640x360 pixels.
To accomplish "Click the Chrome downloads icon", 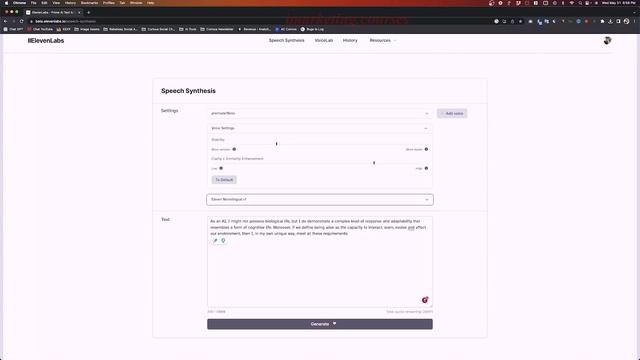I will 611,21.
